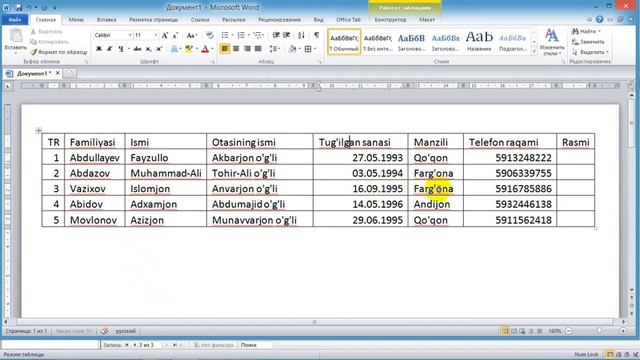Viewport: 640px width, 360px height.
Task: Increase paragraph indent
Action: pos(287,36)
